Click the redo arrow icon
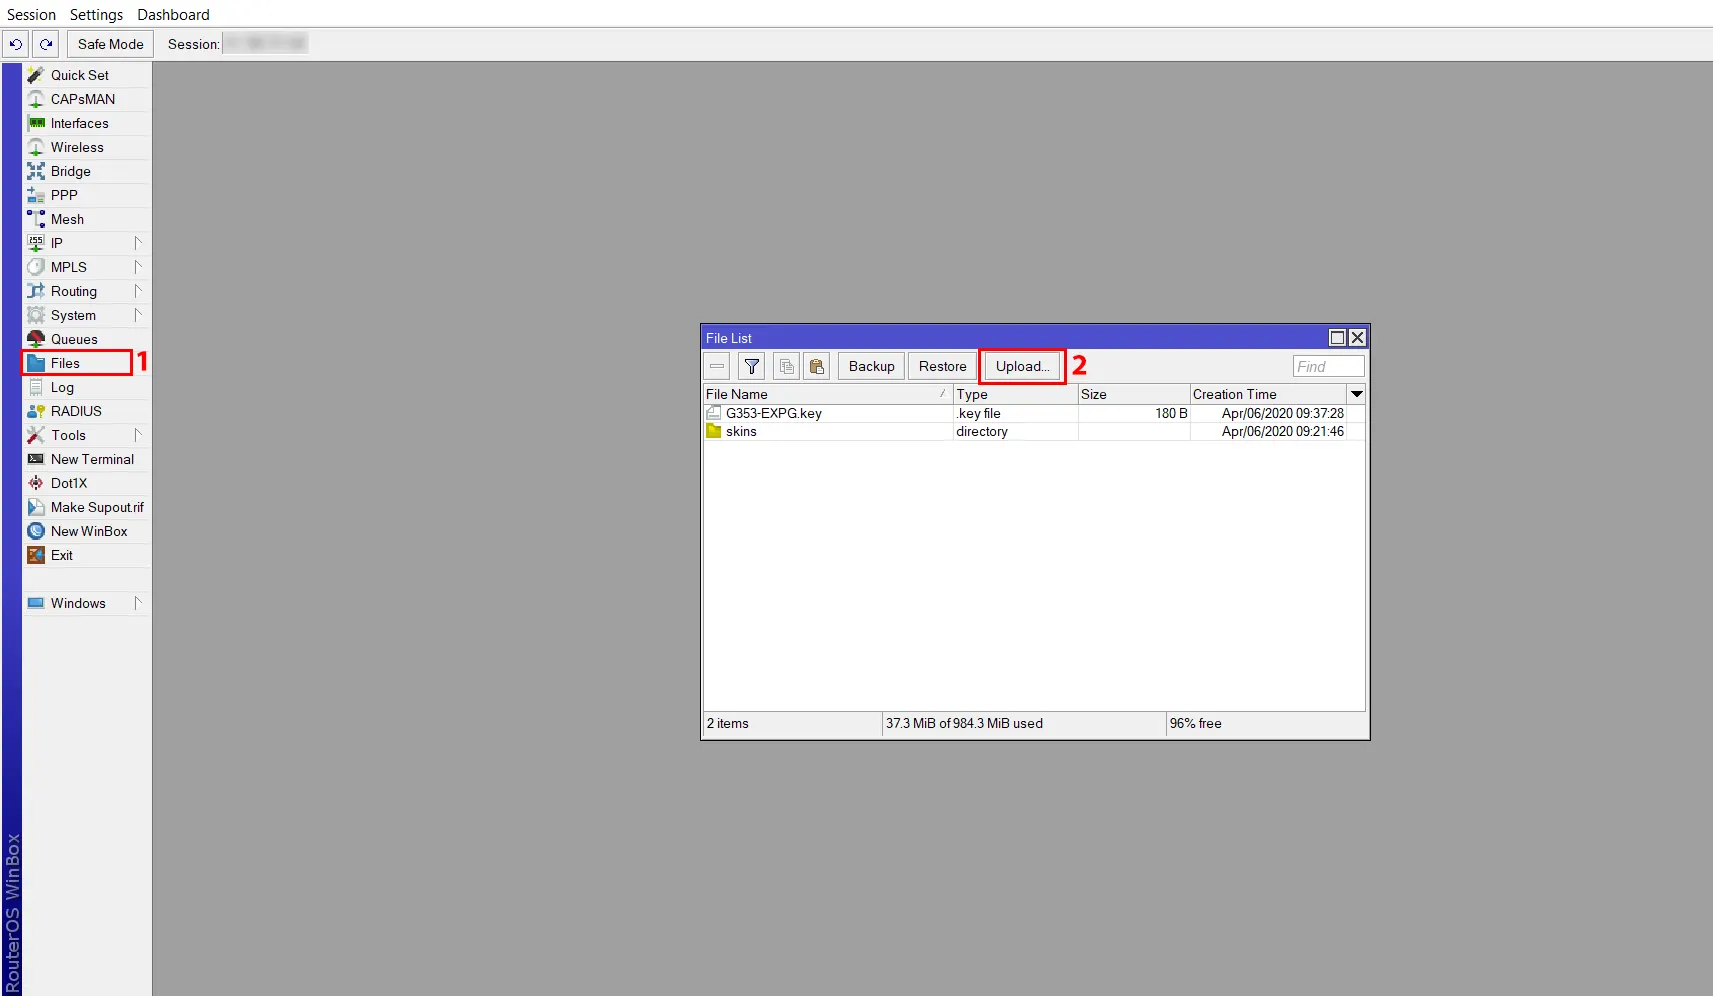 point(45,44)
